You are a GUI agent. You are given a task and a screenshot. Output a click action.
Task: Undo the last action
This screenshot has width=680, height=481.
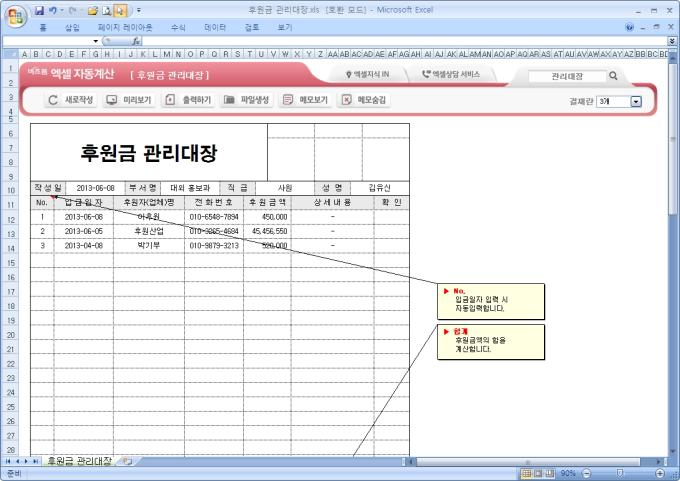[52, 10]
